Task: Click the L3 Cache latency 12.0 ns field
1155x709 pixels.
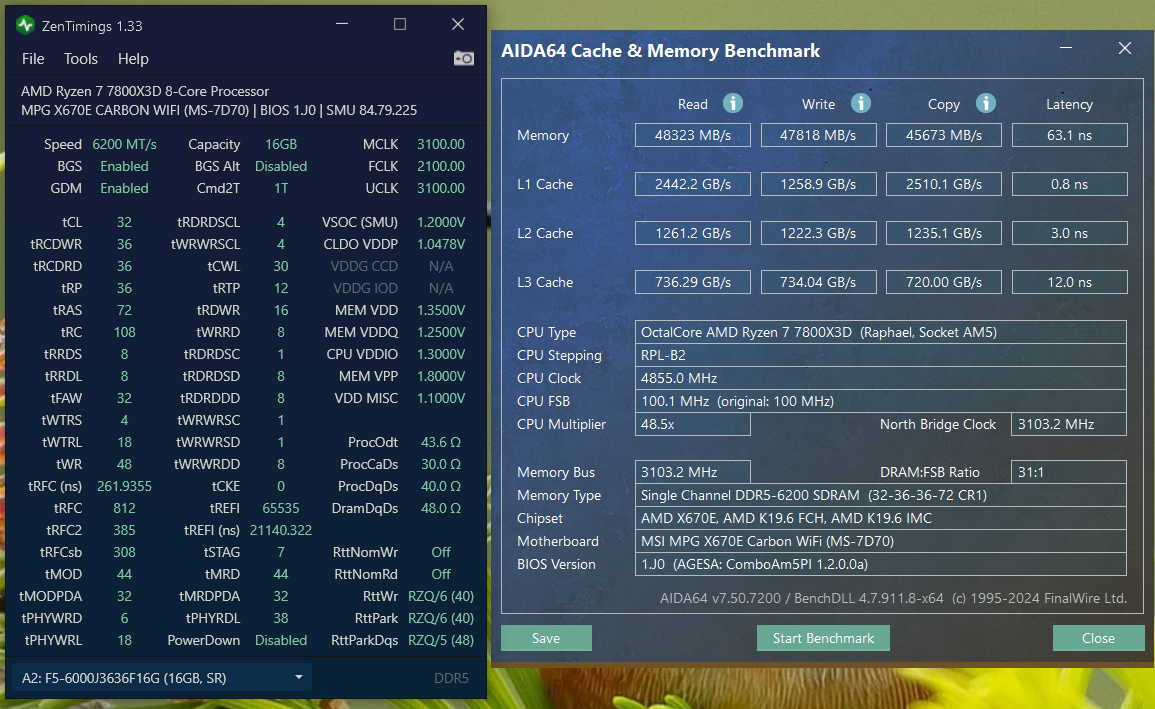Action: point(1070,282)
